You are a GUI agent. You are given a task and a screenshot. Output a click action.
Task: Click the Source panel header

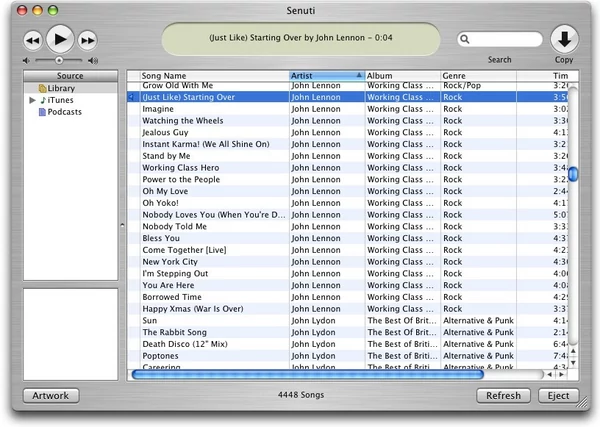click(x=70, y=76)
